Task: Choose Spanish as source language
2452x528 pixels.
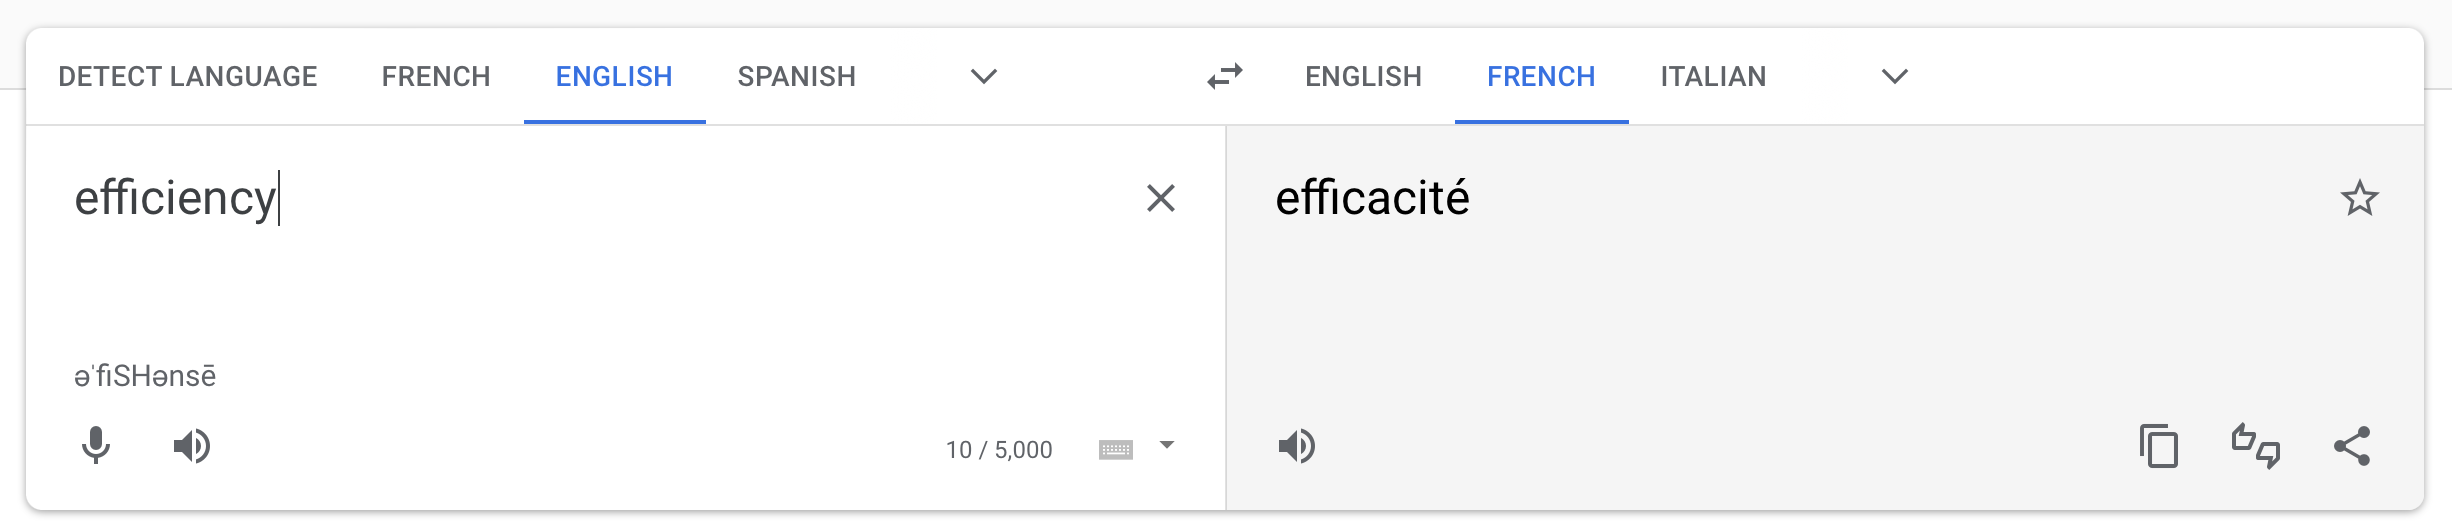Action: click(797, 77)
